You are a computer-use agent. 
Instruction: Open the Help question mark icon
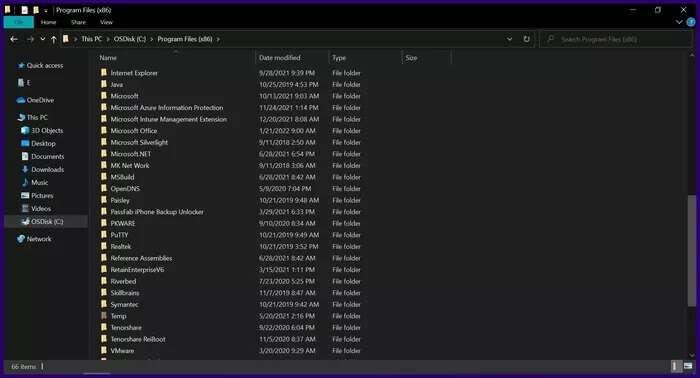pyautogui.click(x=691, y=22)
